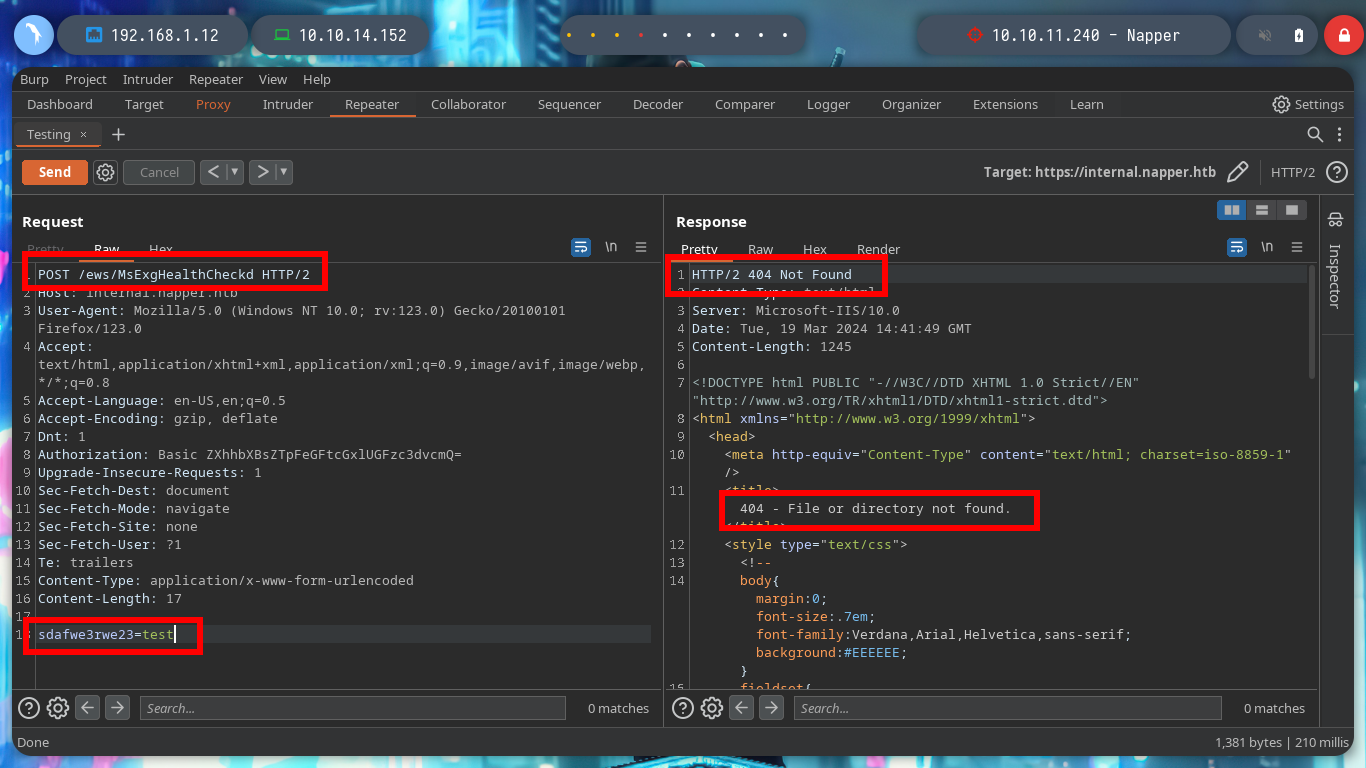Toggle word wrap in Request panel

point(581,247)
